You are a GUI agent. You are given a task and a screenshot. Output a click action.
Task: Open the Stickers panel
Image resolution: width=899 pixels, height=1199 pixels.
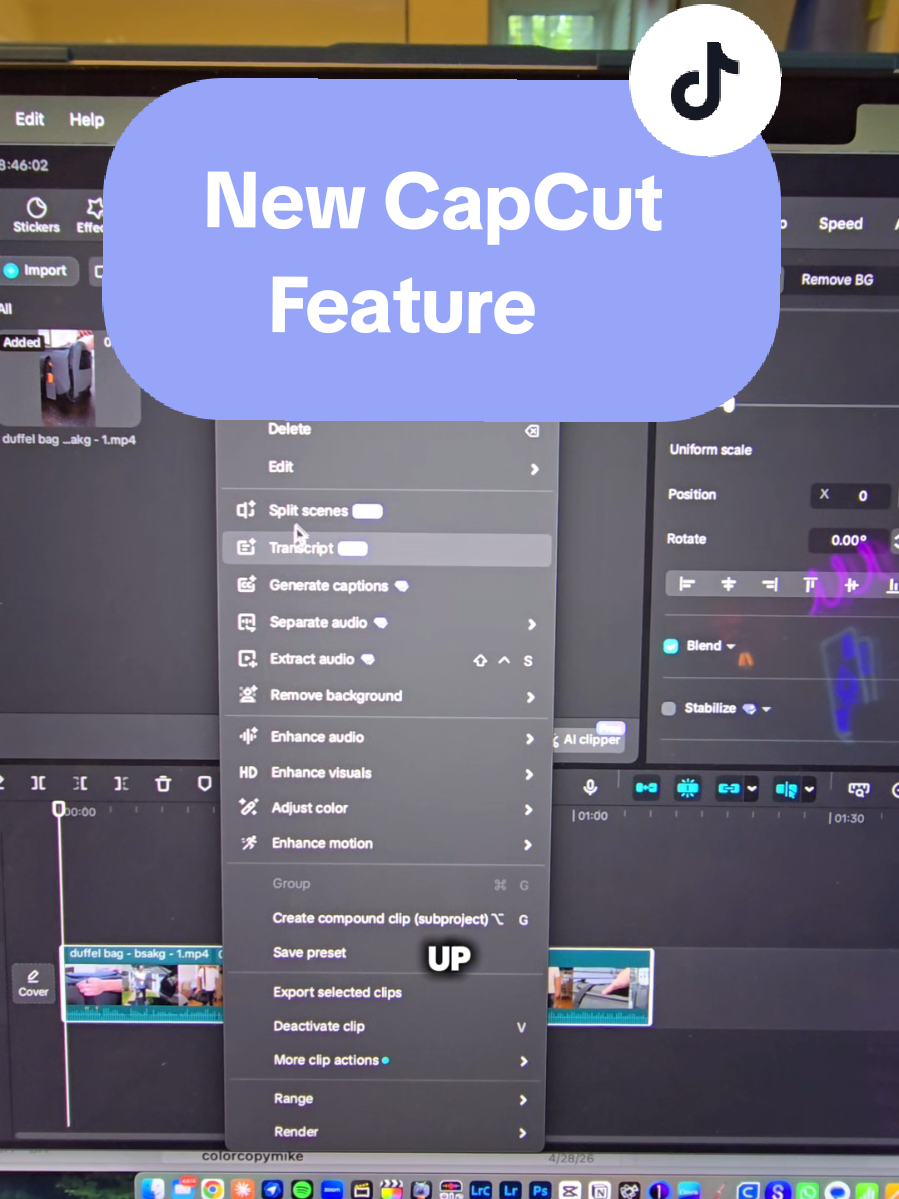[36, 216]
